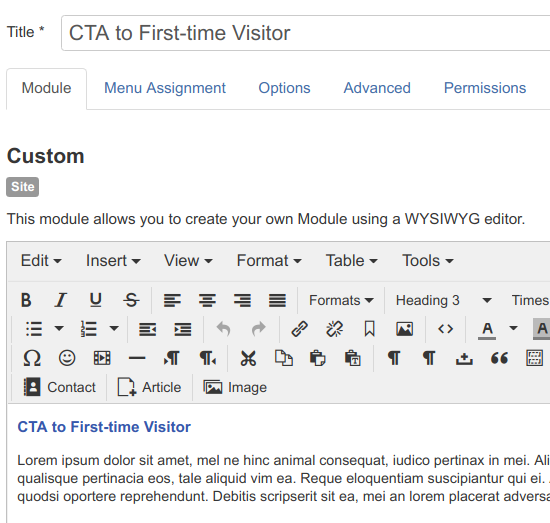The width and height of the screenshot is (550, 523).
Task: Open numbered list style dropdown arrow
Action: (114, 329)
